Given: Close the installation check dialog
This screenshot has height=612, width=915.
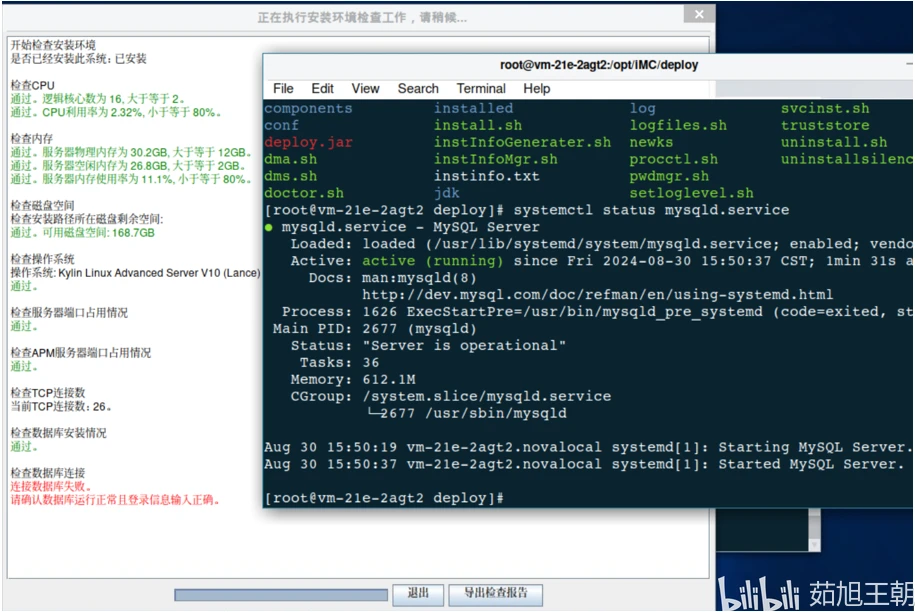Looking at the screenshot, I should coord(699,15).
